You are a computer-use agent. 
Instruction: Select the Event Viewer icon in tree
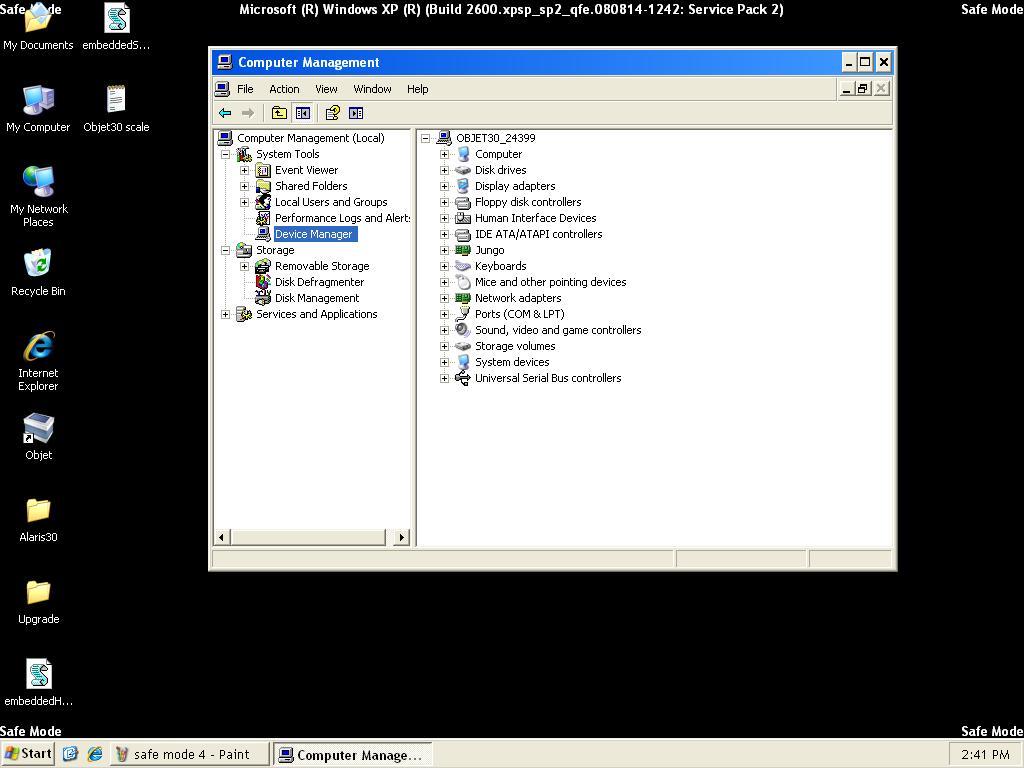pyautogui.click(x=263, y=170)
